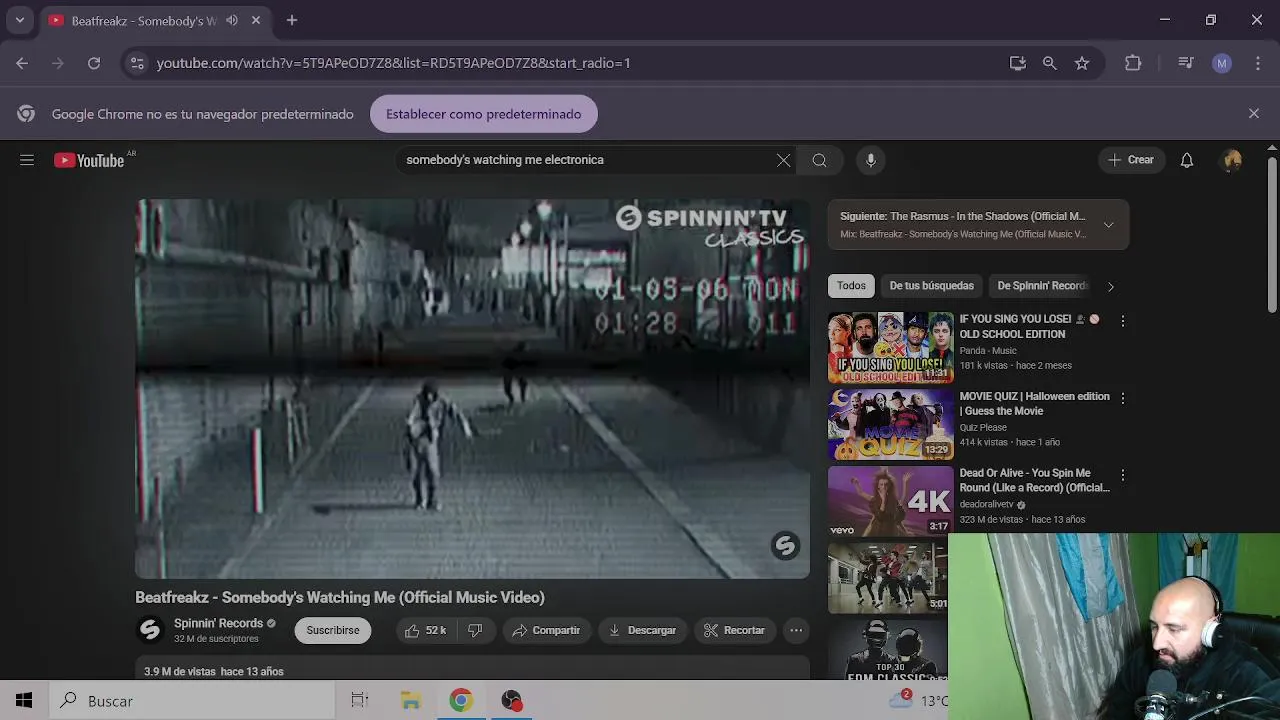The image size is (1280, 720).
Task: Open the Chrome tab search dropdown arrow
Action: click(x=19, y=20)
